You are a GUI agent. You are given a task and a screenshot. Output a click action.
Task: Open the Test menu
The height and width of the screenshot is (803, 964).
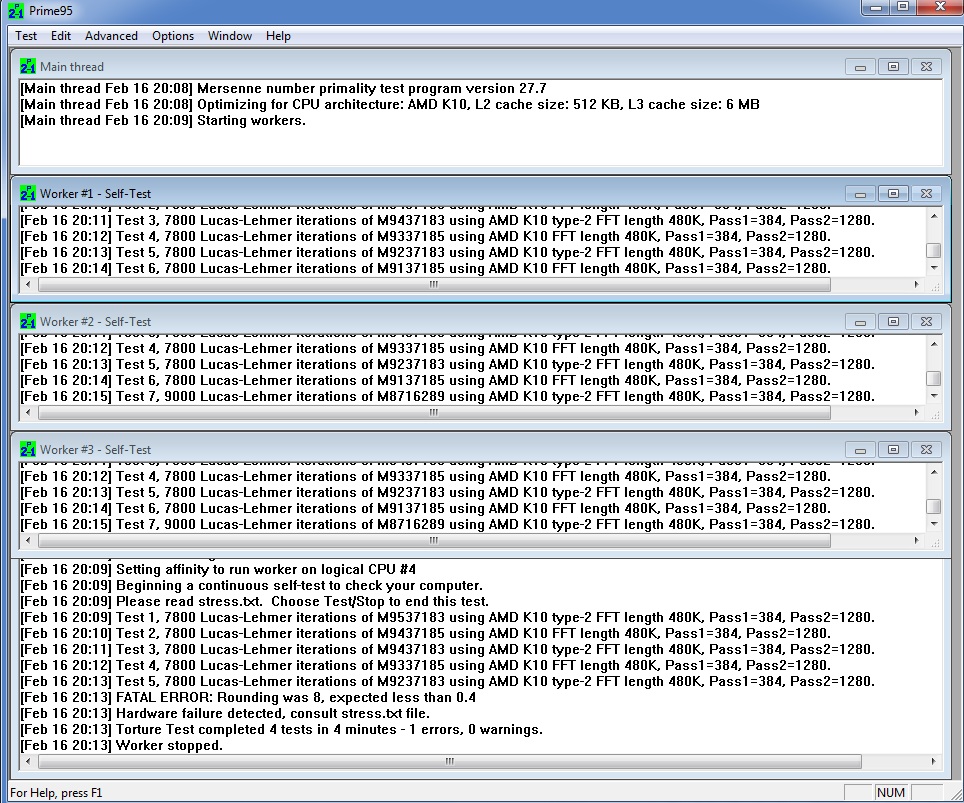pyautogui.click(x=26, y=36)
